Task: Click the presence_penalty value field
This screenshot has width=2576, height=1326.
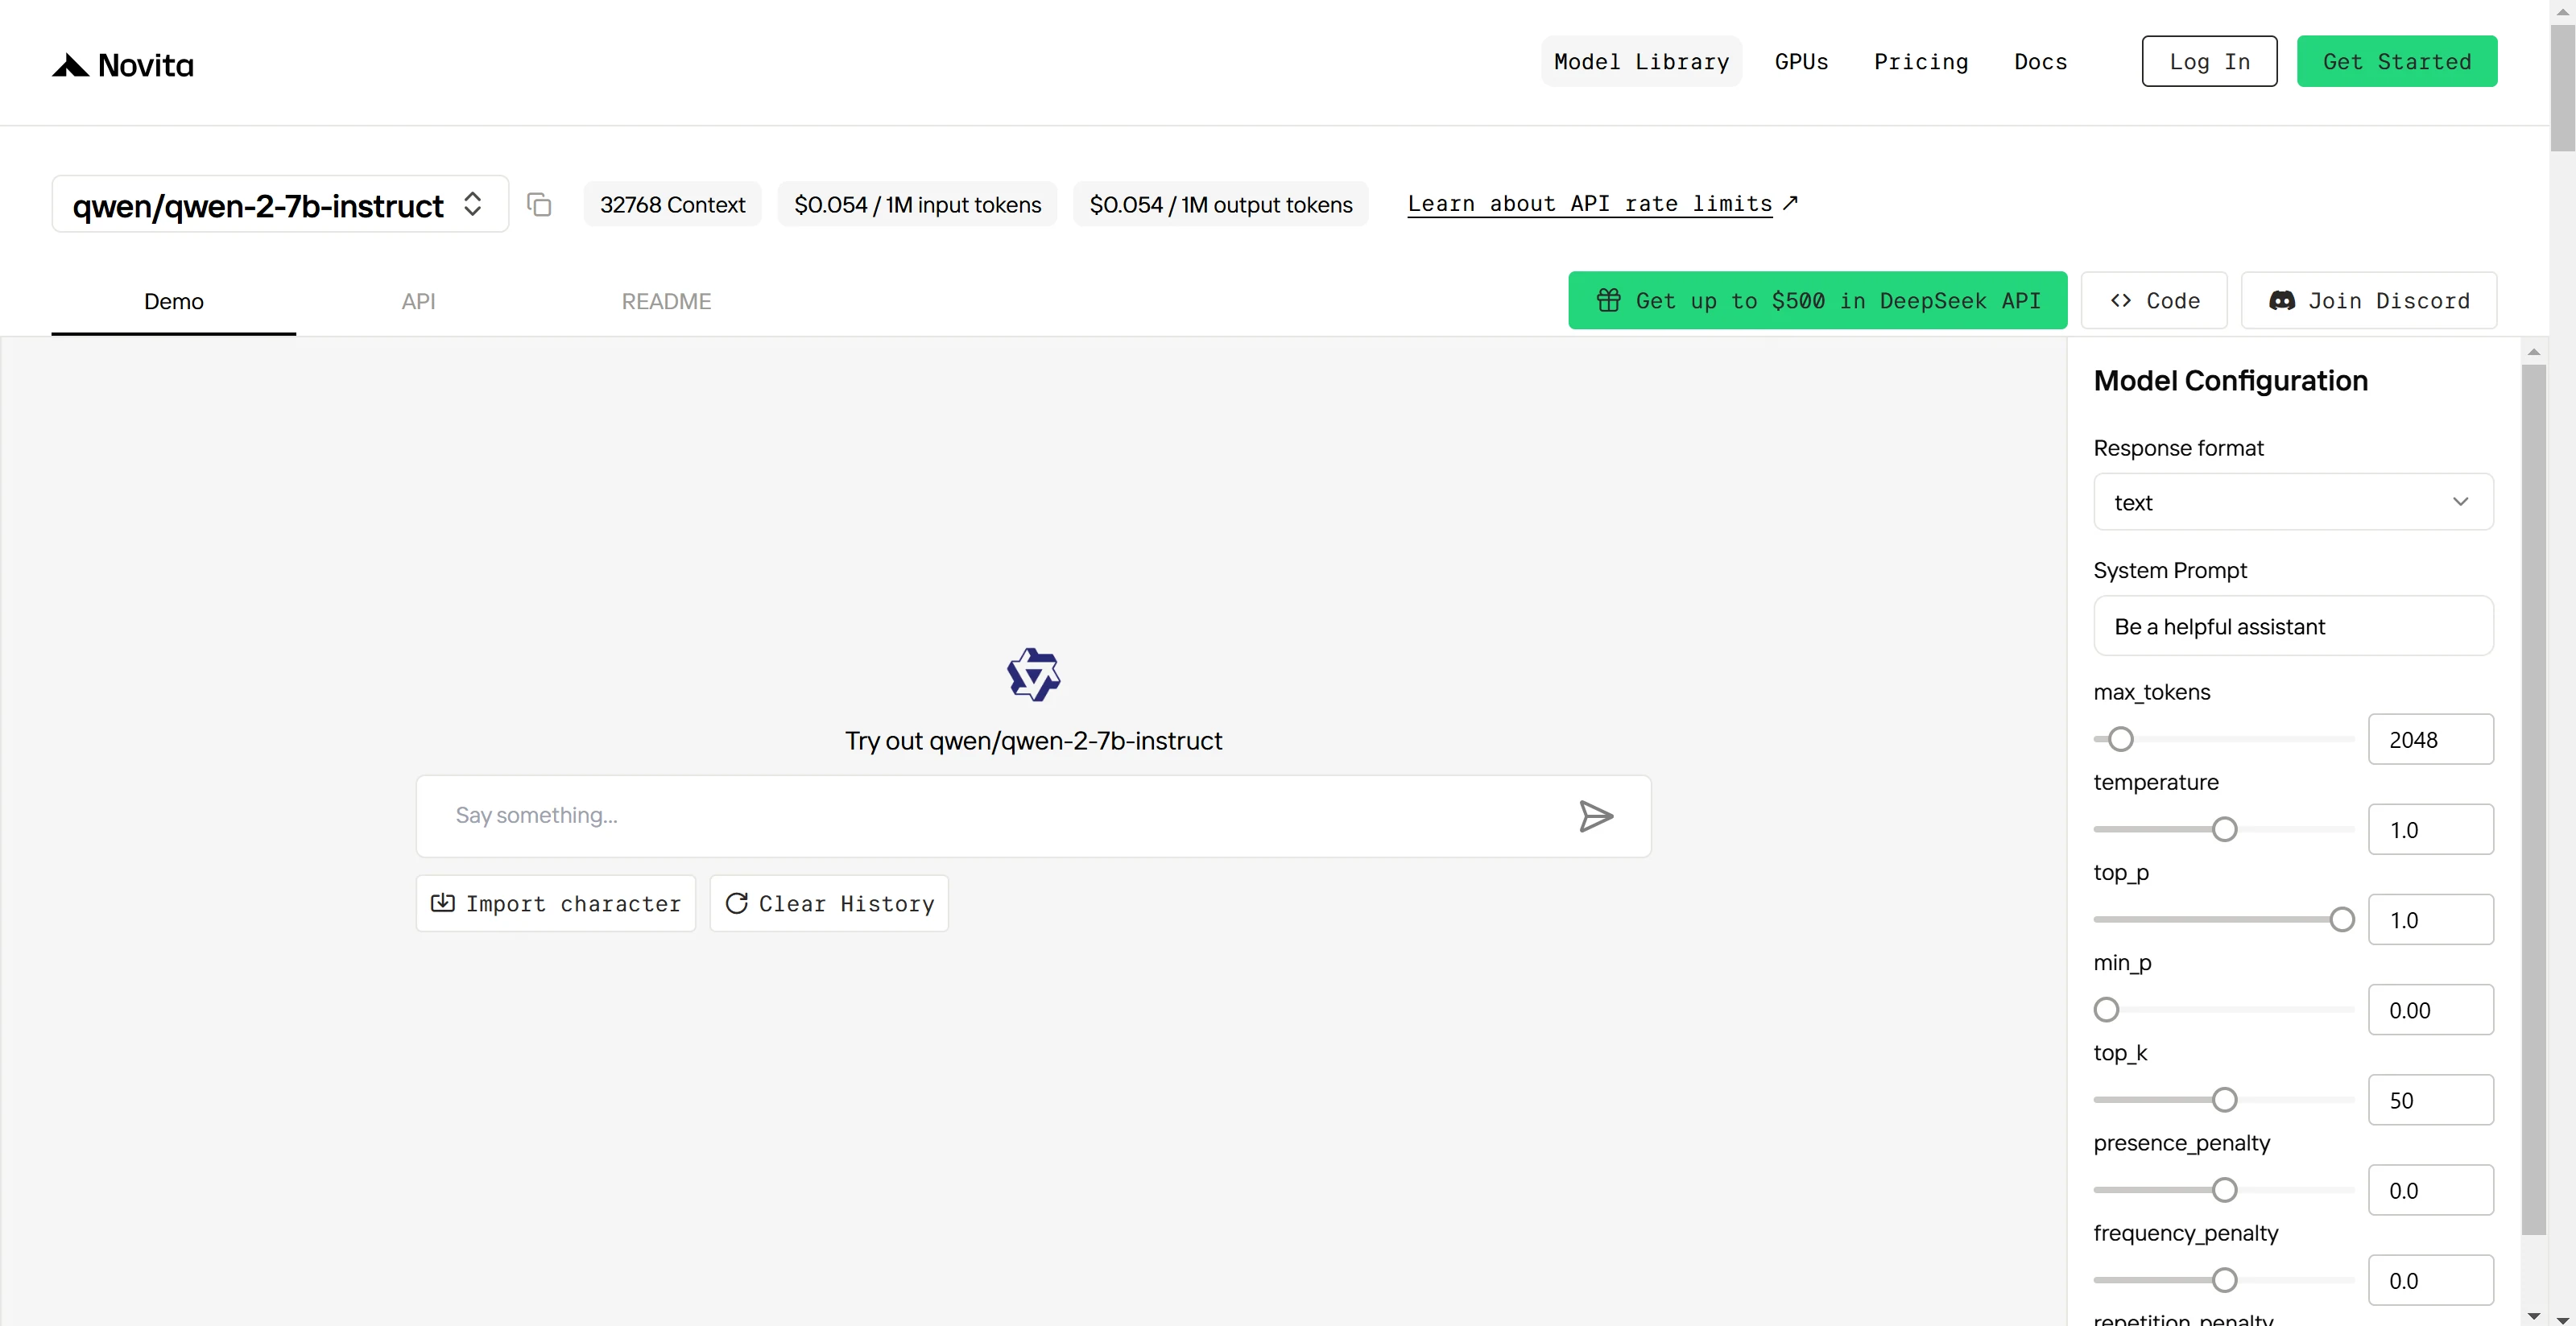Action: pos(2430,1189)
